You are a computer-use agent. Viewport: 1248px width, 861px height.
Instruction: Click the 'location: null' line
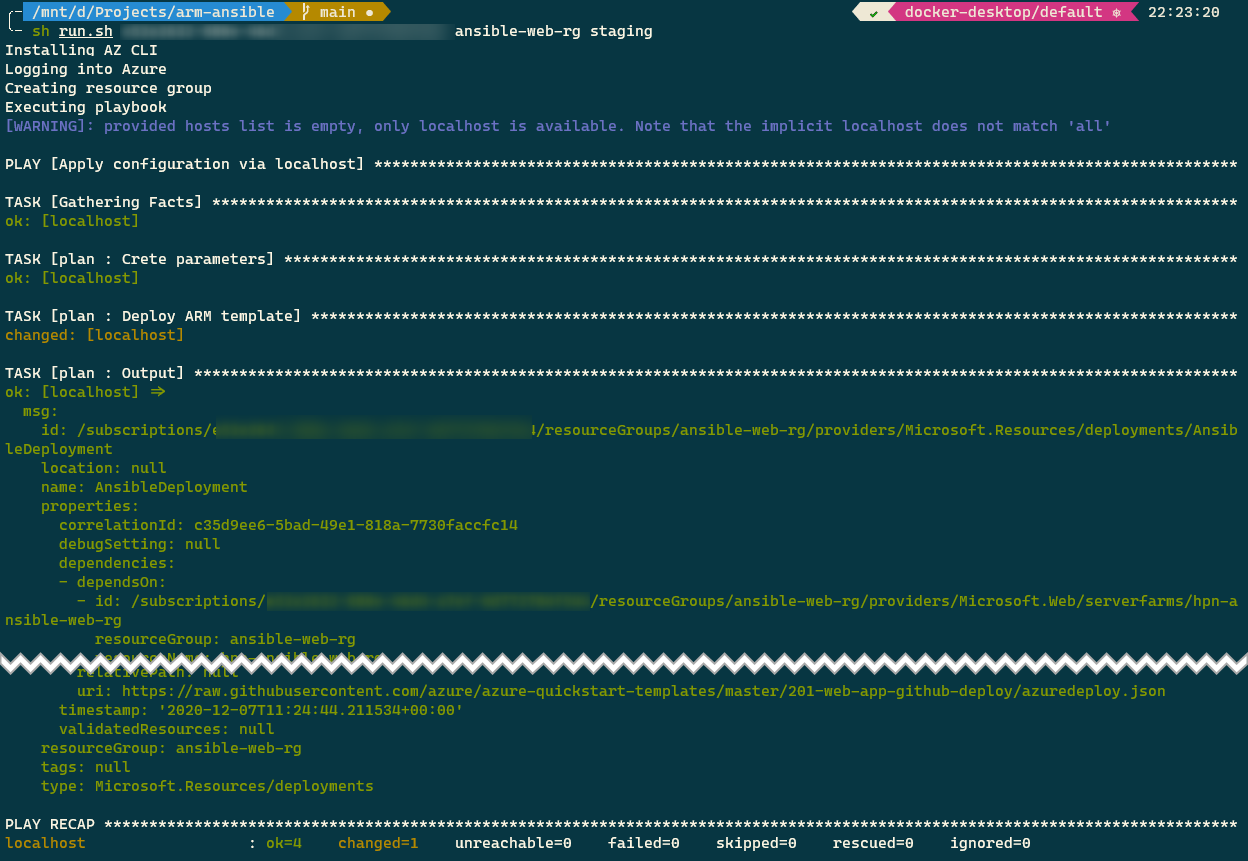[104, 468]
